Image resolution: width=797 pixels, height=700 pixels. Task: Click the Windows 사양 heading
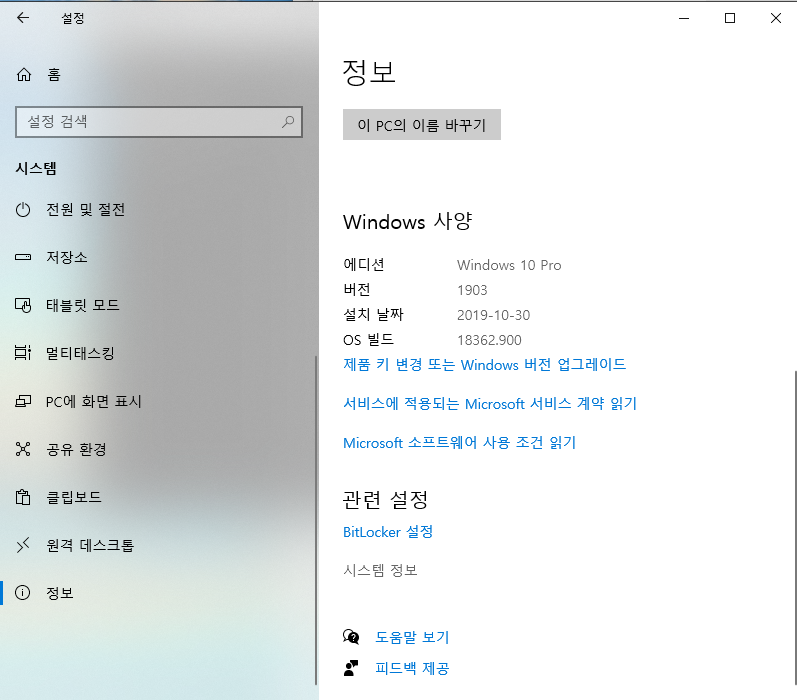(x=408, y=222)
